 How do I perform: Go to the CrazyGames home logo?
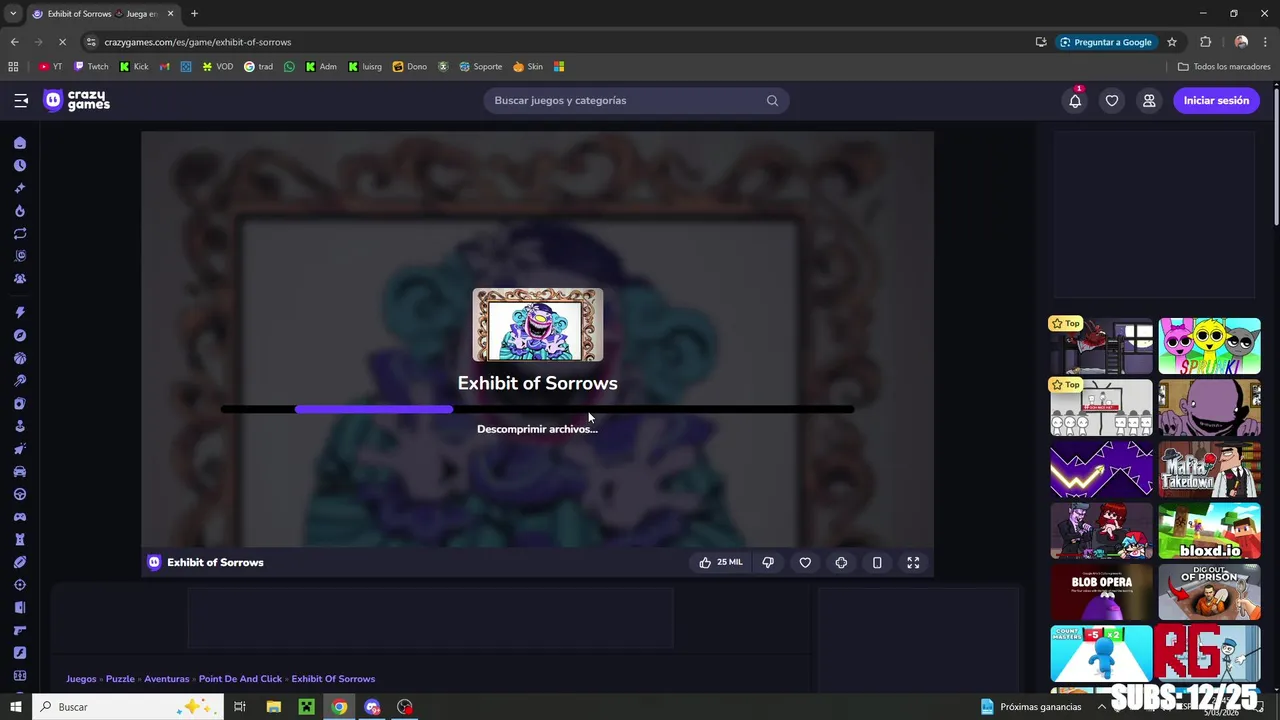(x=77, y=100)
